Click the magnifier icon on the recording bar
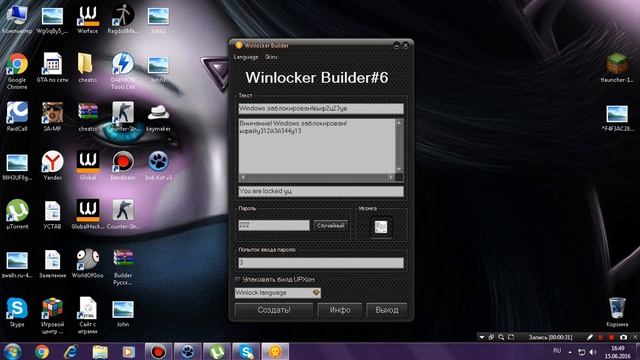Screen dimensions: 640x360 point(501,337)
